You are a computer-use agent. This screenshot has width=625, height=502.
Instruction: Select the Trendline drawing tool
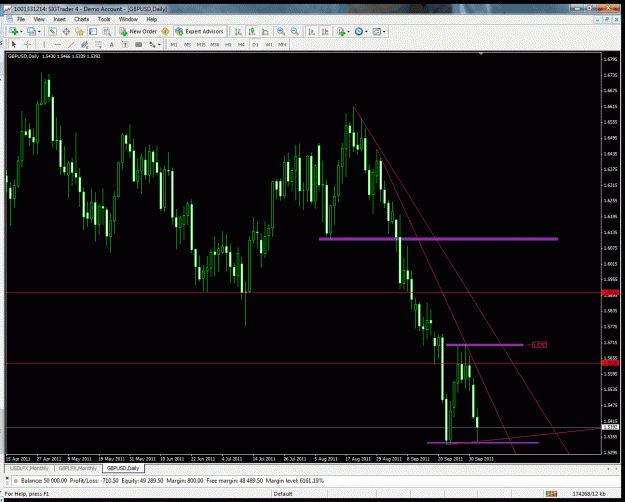(x=71, y=45)
